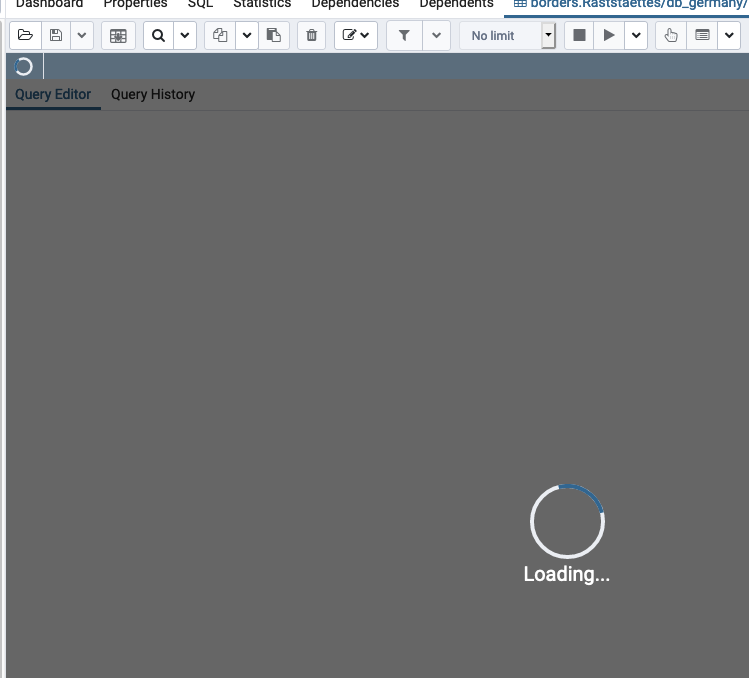Click the Find magnifier icon
This screenshot has width=749, height=678.
coord(158,36)
